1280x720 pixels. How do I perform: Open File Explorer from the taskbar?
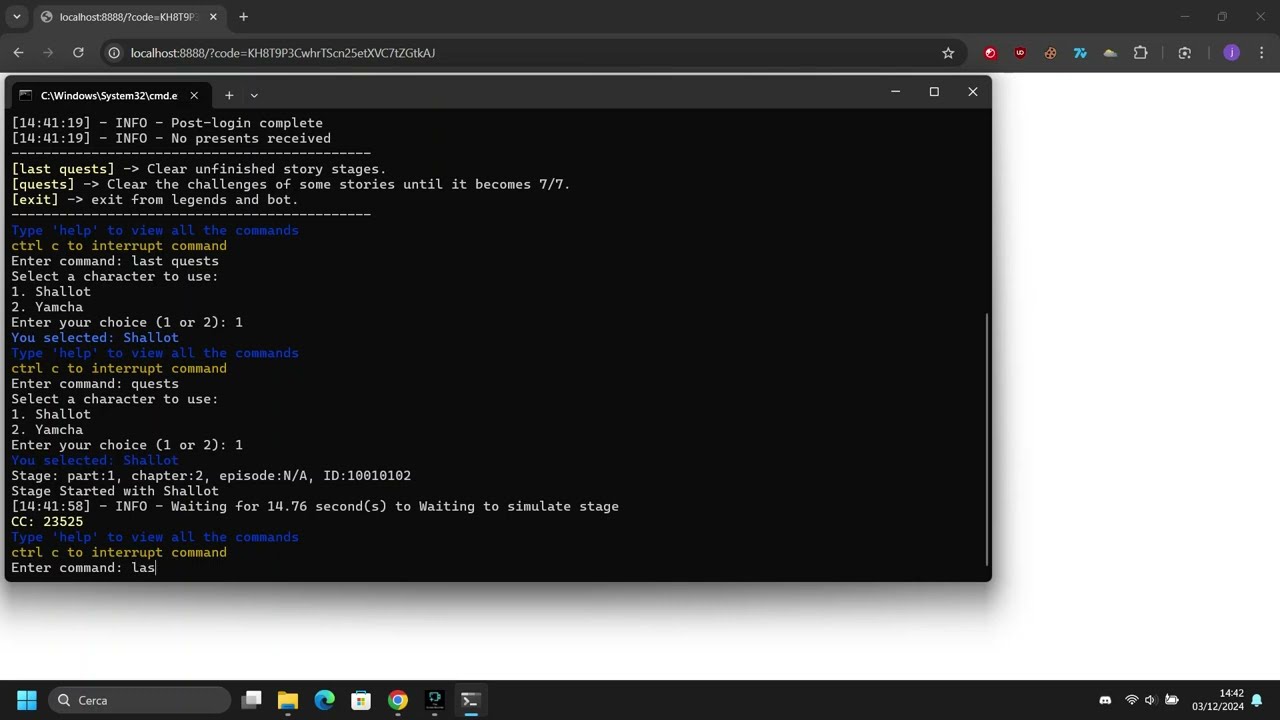[288, 700]
